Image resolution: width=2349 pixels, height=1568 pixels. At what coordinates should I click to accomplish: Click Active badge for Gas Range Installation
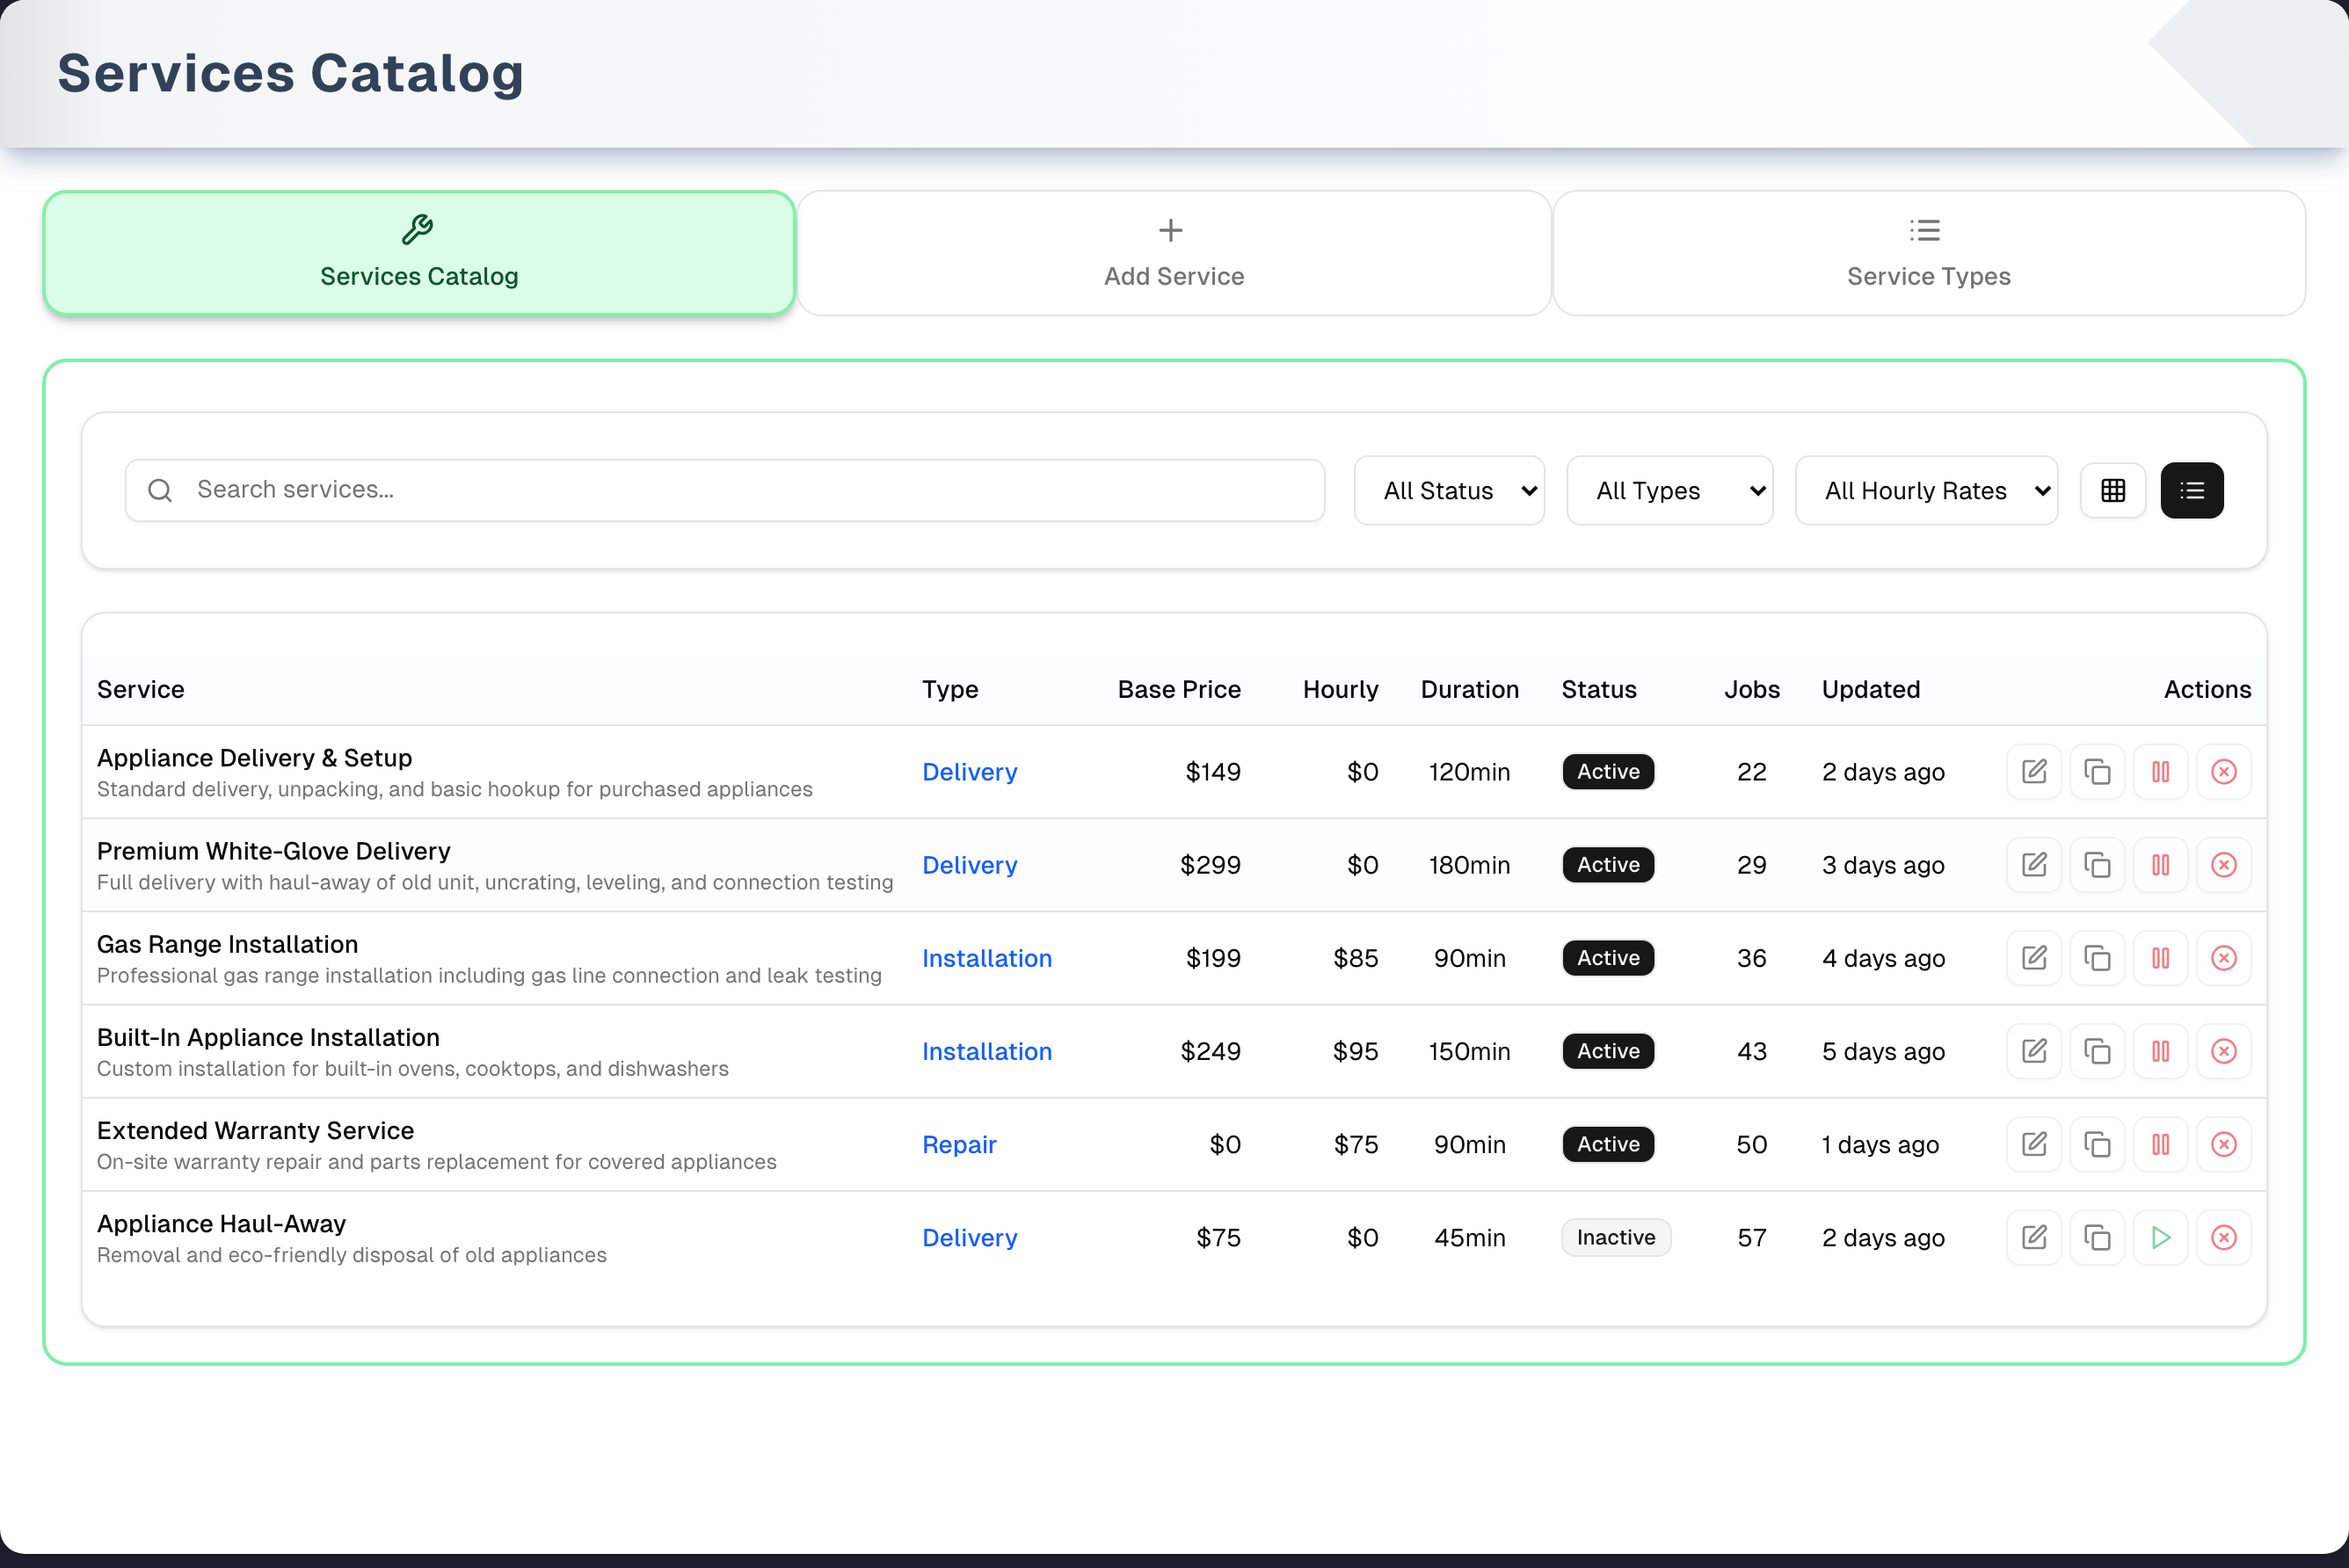point(1608,958)
